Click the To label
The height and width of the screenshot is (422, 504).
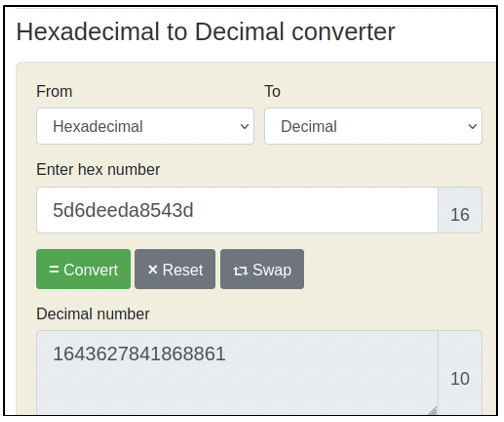pyautogui.click(x=272, y=91)
